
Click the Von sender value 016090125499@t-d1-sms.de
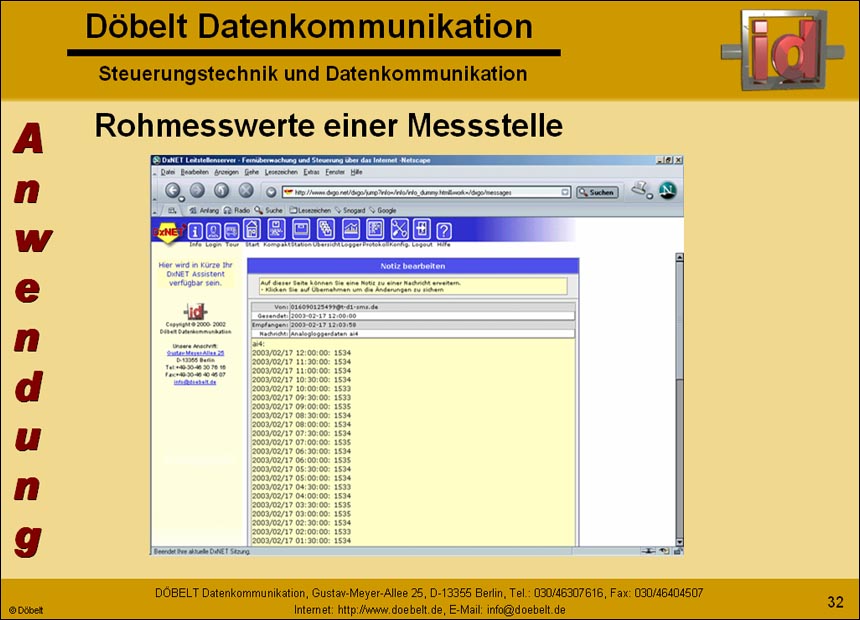point(334,307)
